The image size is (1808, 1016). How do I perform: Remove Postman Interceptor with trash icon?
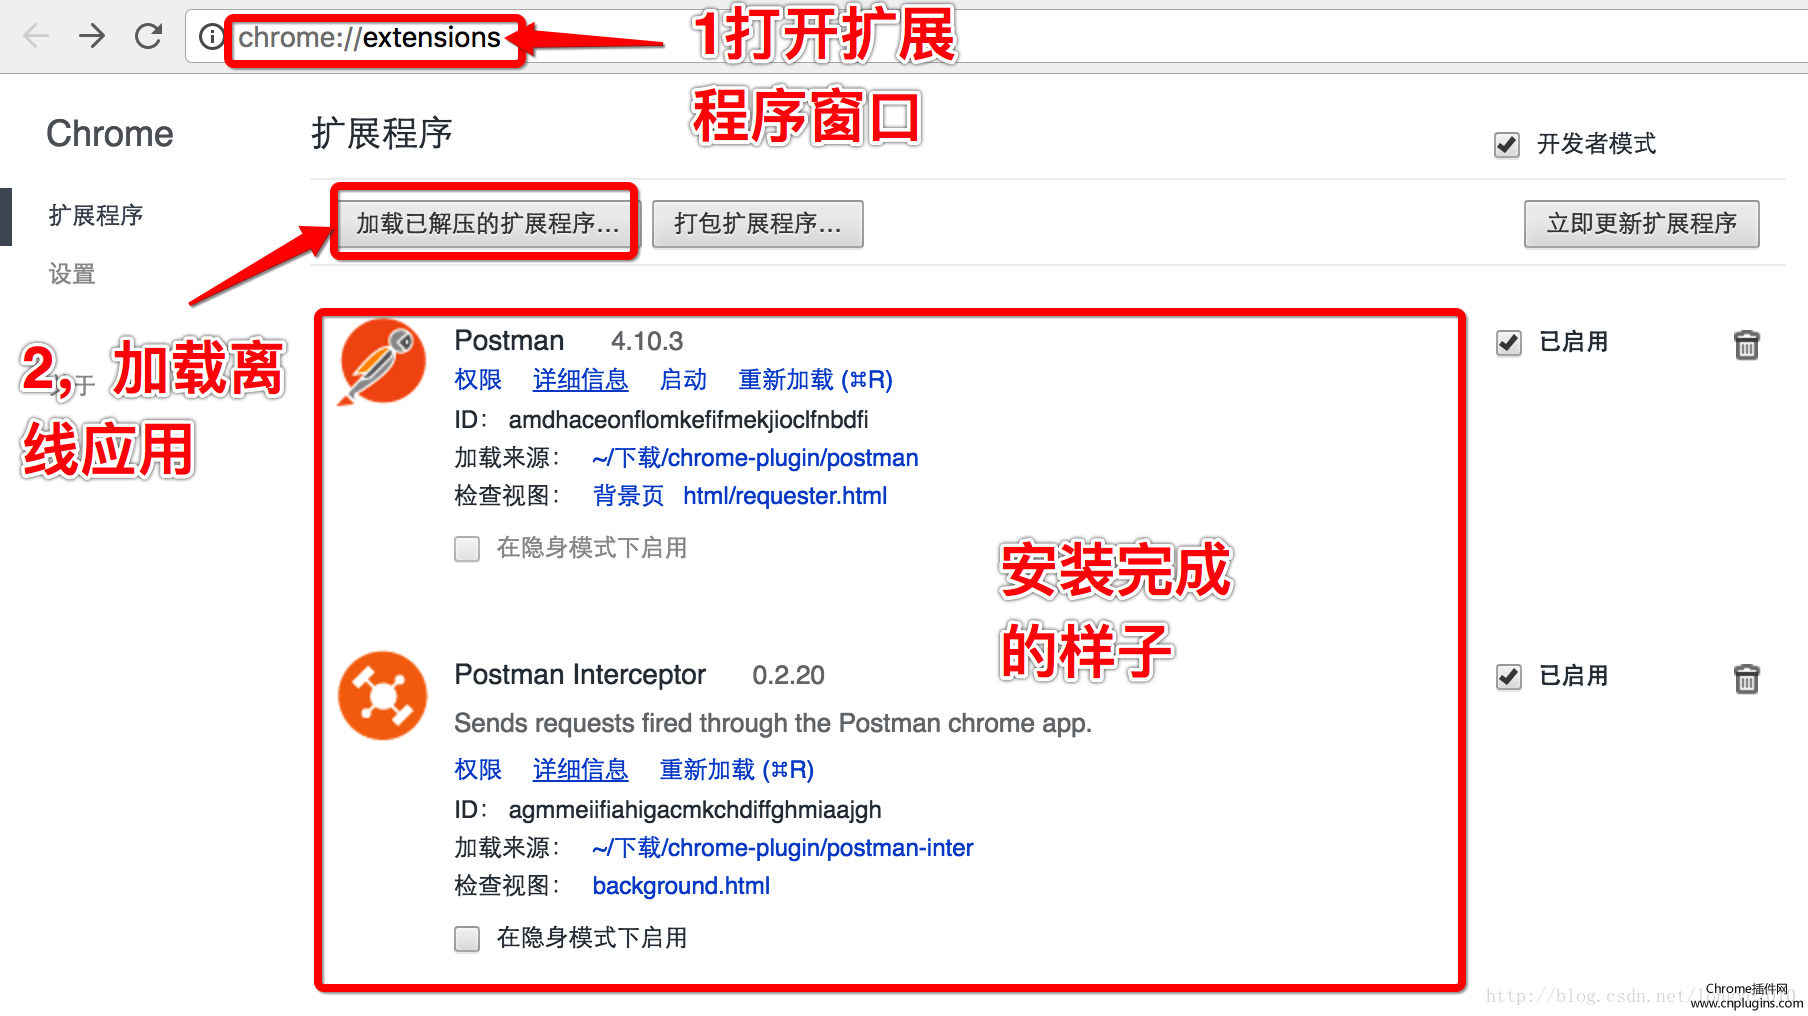tap(1746, 678)
